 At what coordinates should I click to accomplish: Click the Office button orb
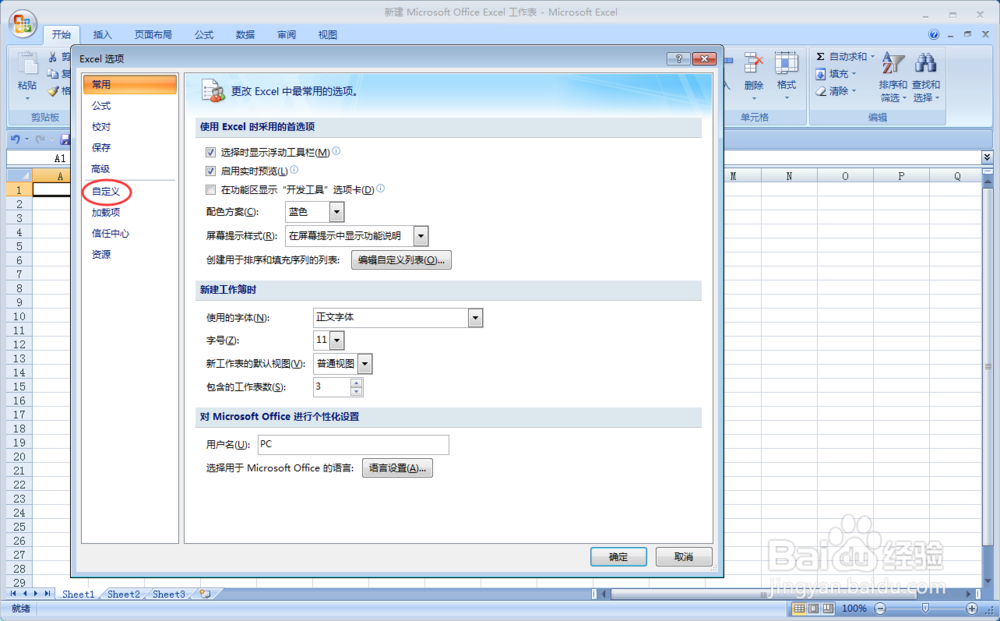pos(22,24)
